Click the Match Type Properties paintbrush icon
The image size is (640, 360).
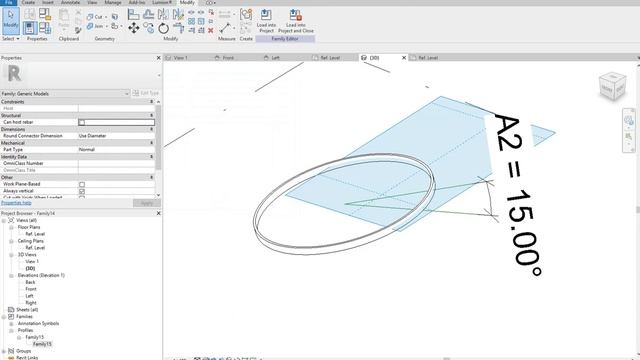click(x=78, y=30)
